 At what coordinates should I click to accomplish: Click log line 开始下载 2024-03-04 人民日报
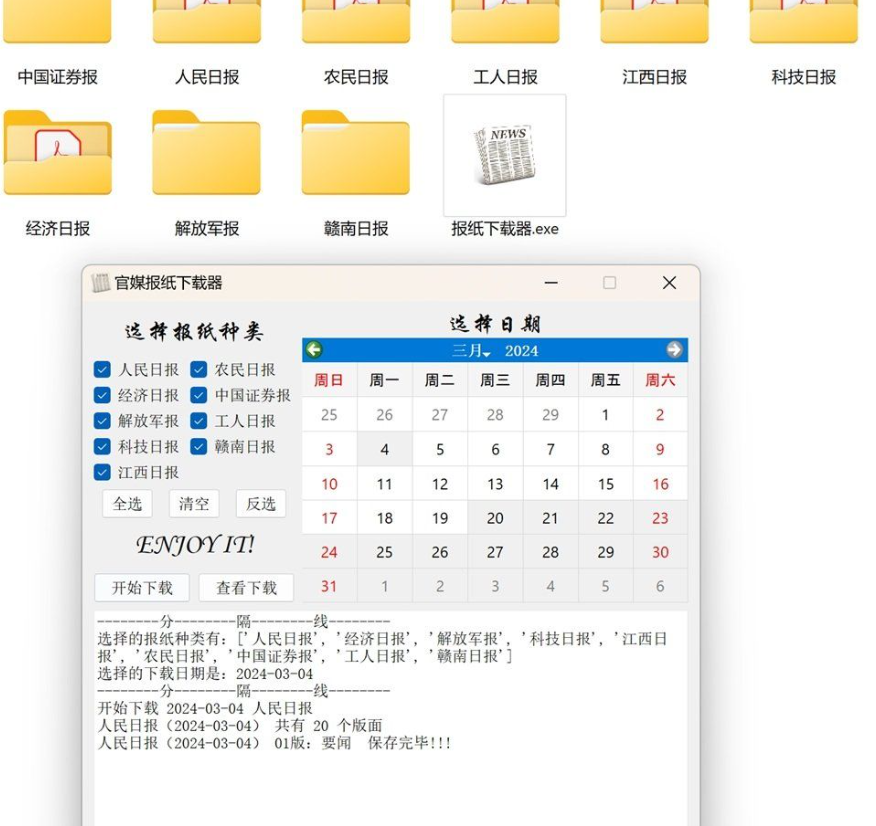click(205, 709)
